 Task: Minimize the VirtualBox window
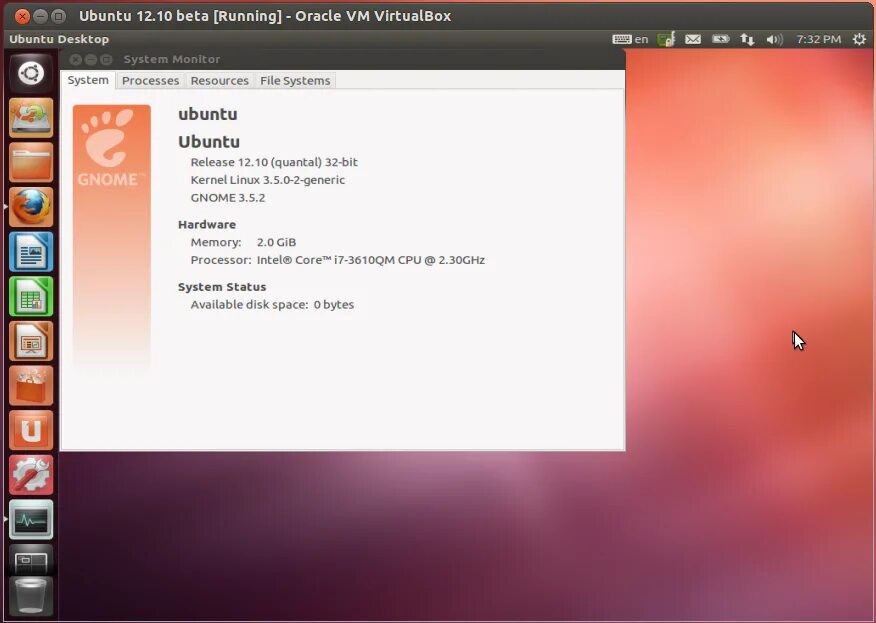tap(40, 16)
